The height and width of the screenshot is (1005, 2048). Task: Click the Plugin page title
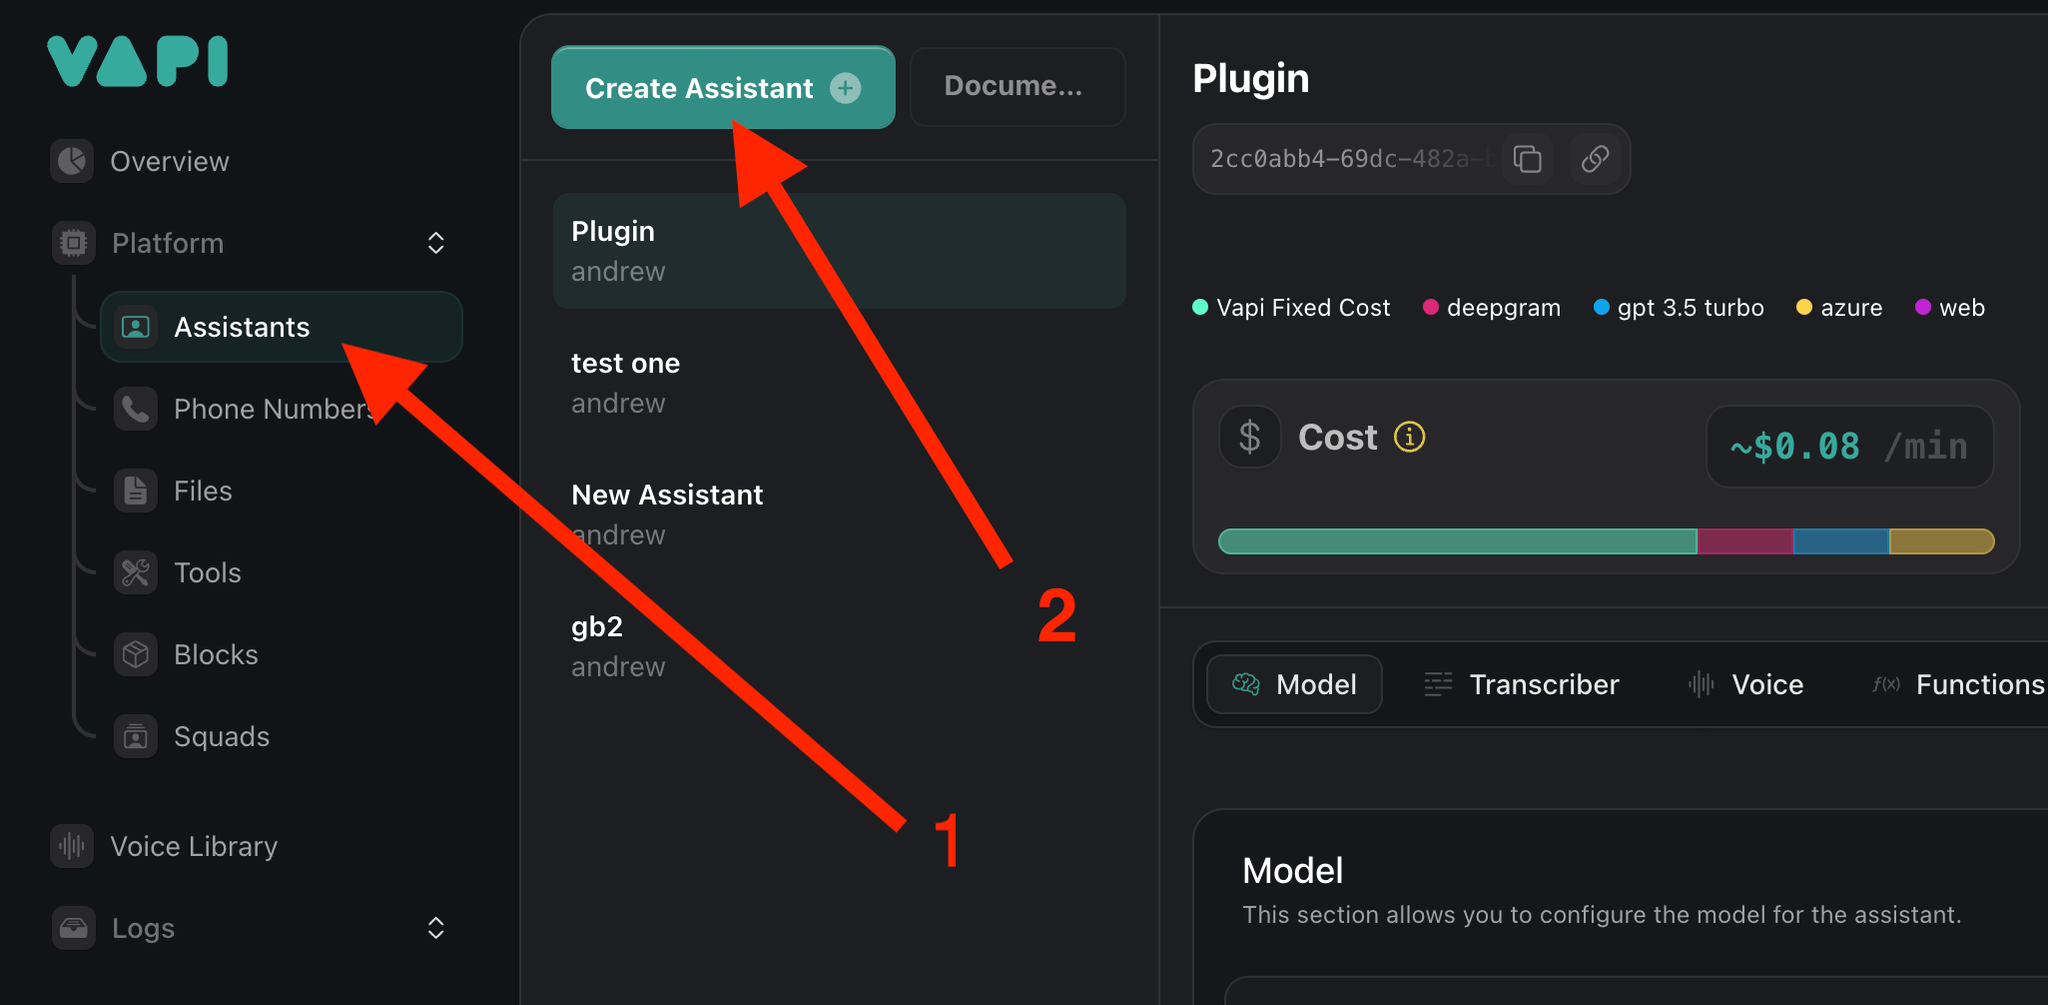tap(1251, 78)
